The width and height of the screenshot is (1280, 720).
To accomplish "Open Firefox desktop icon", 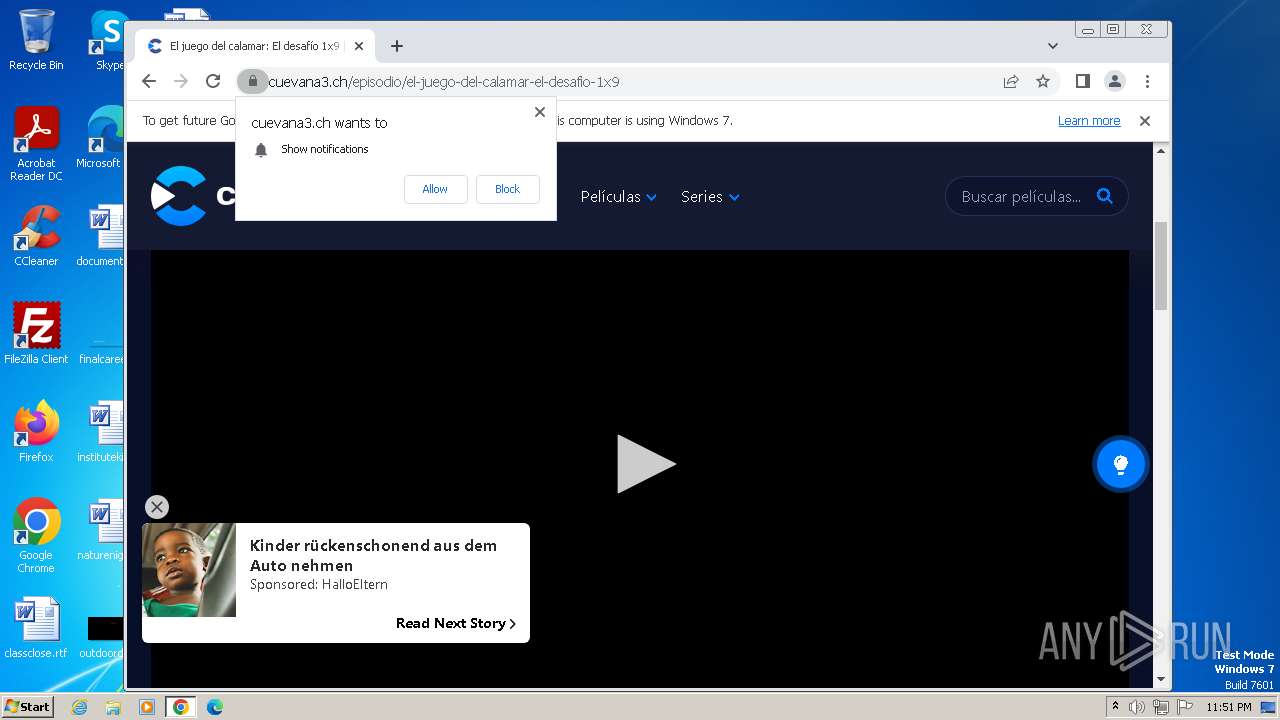I will click(36, 432).
